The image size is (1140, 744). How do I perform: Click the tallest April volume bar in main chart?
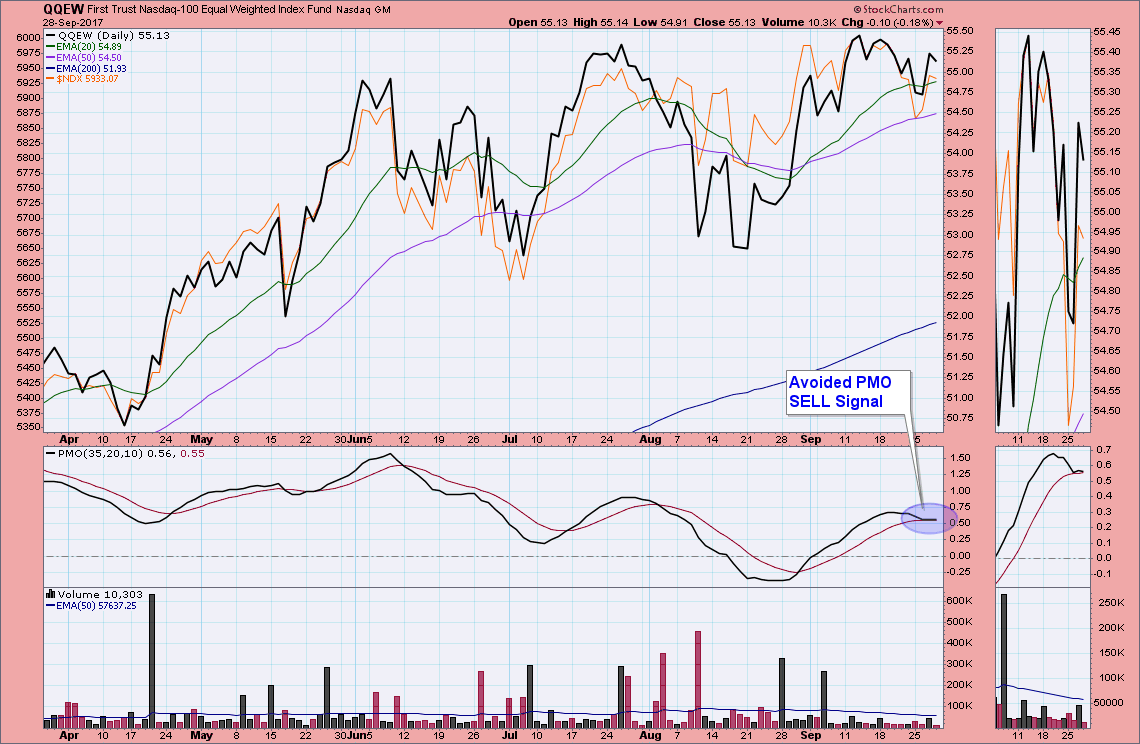[152, 660]
